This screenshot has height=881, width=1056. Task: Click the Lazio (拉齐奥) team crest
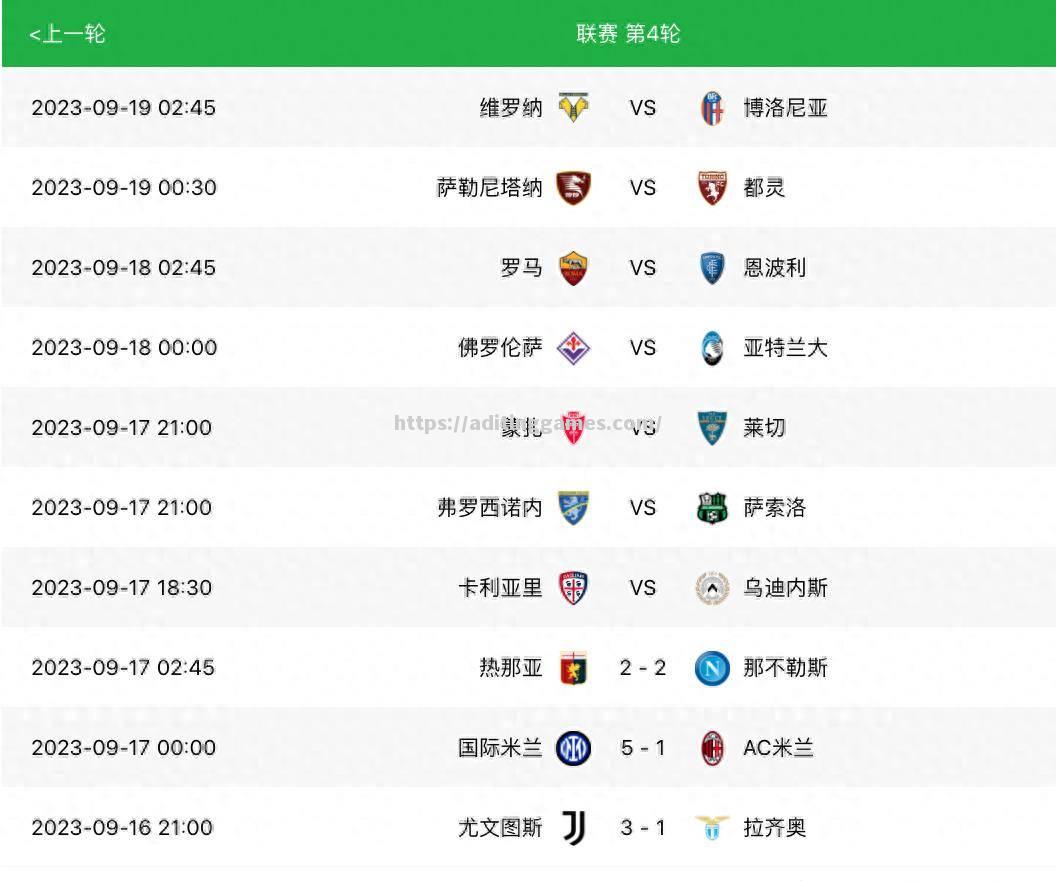[712, 828]
